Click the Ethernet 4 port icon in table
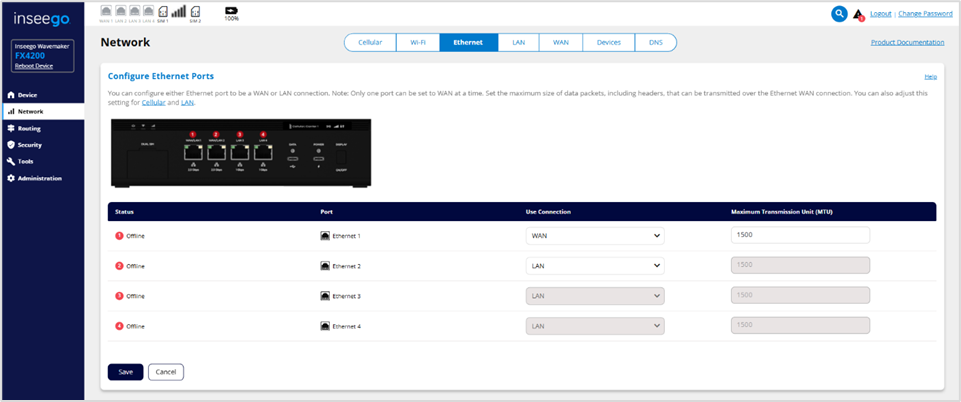Image resolution: width=961 pixels, height=402 pixels. [325, 326]
